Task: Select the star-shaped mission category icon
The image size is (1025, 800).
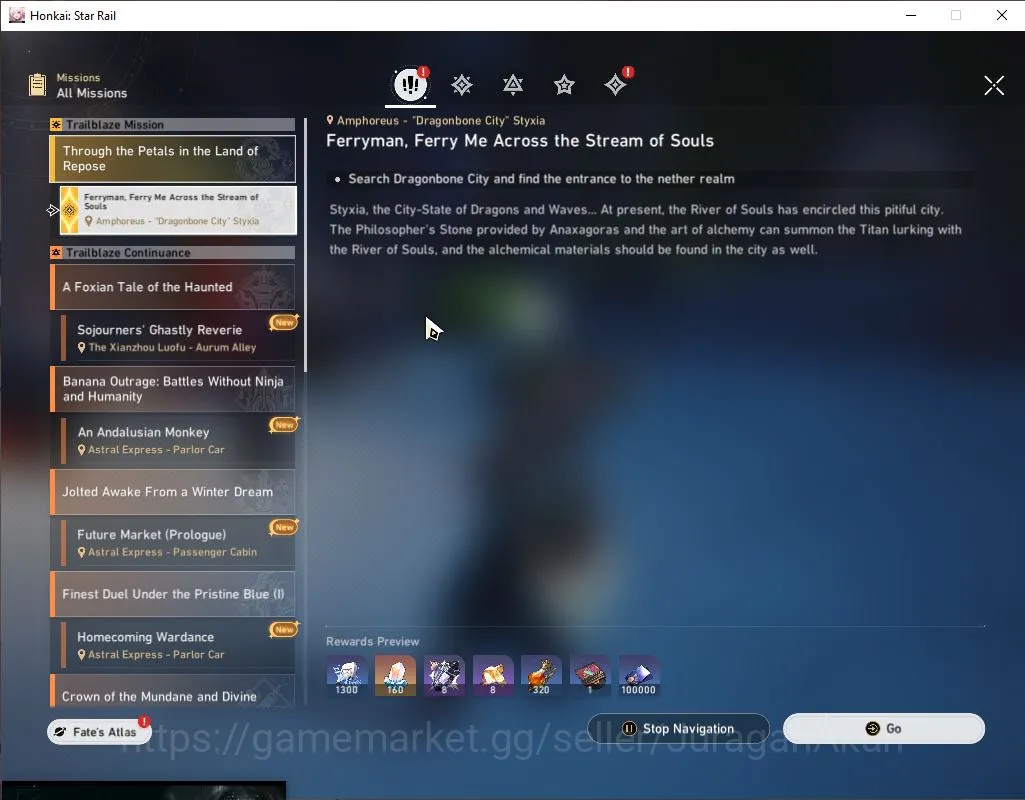Action: (x=564, y=84)
